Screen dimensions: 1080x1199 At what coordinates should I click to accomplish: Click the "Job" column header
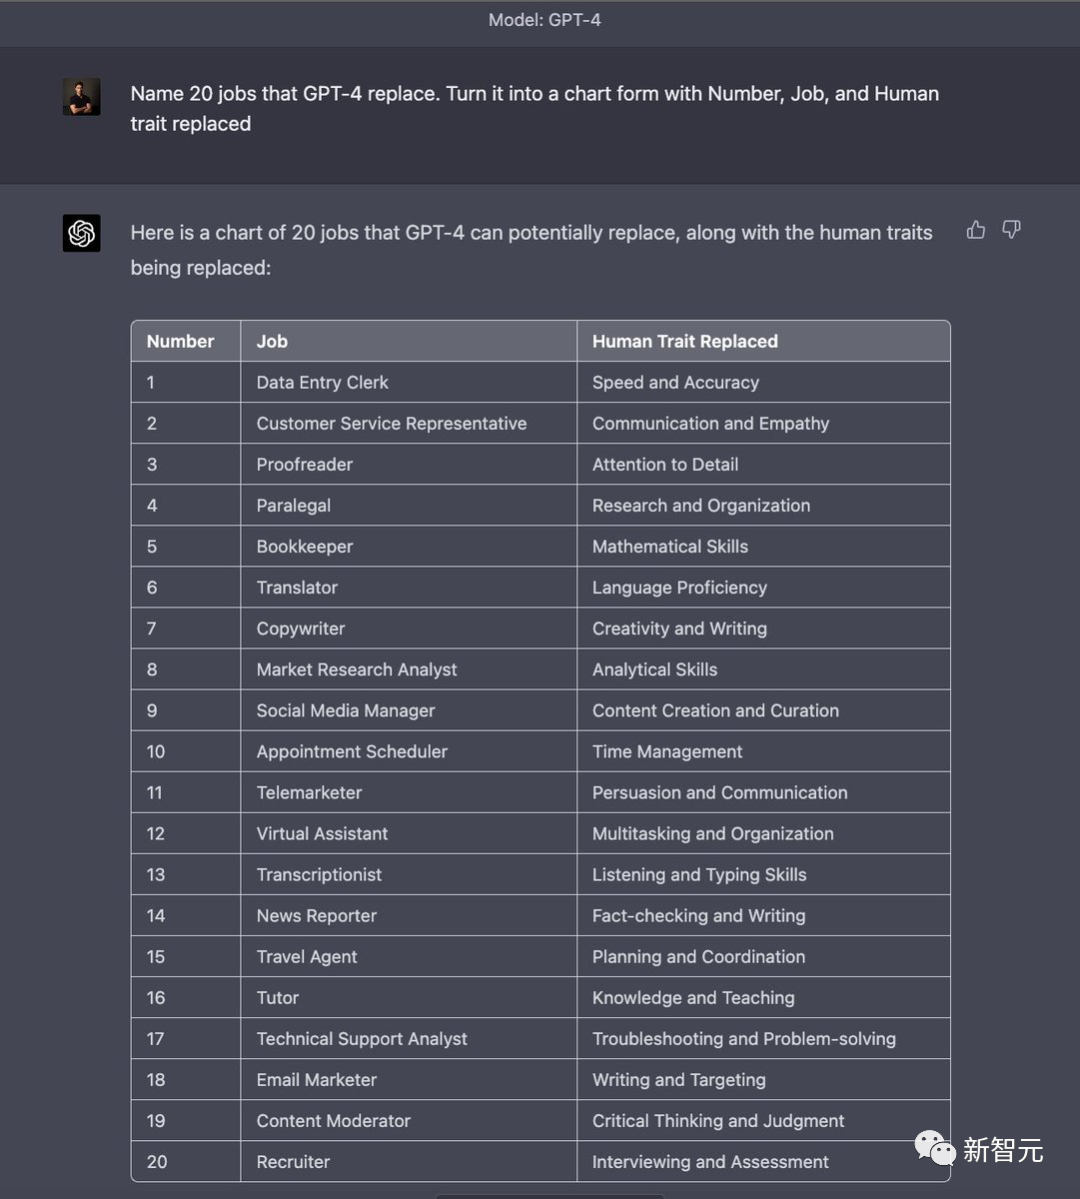pos(272,341)
